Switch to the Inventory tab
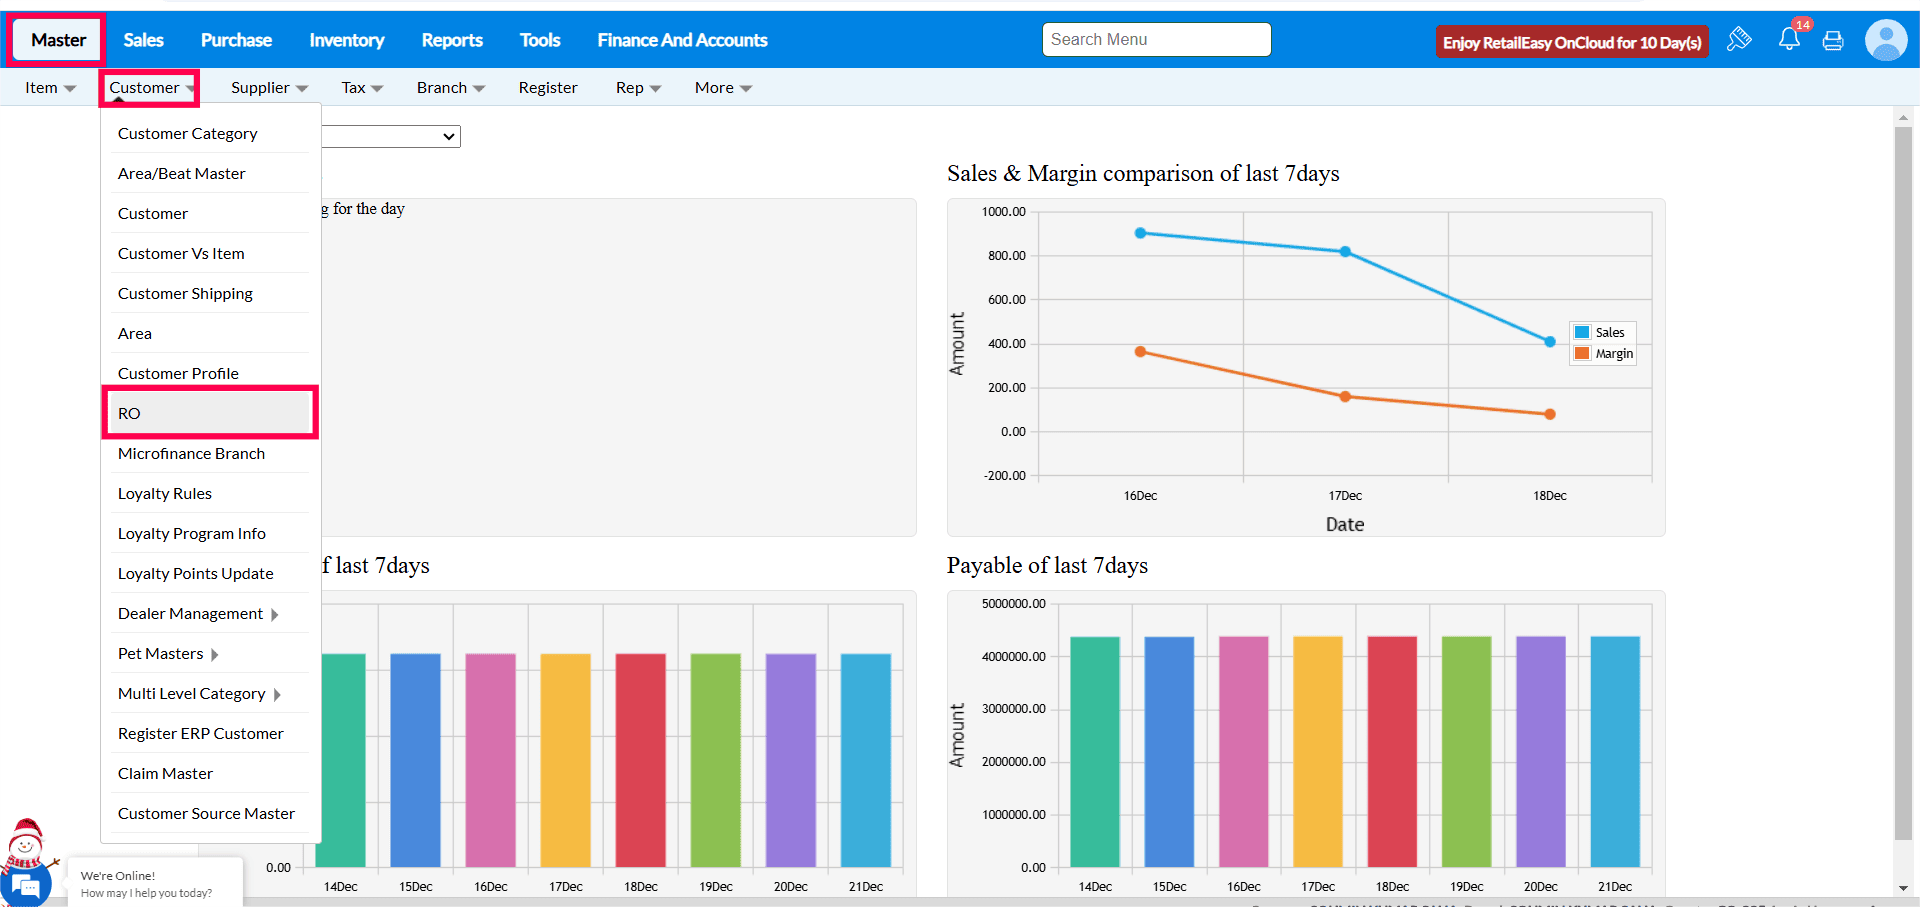This screenshot has width=1920, height=907. tap(346, 40)
